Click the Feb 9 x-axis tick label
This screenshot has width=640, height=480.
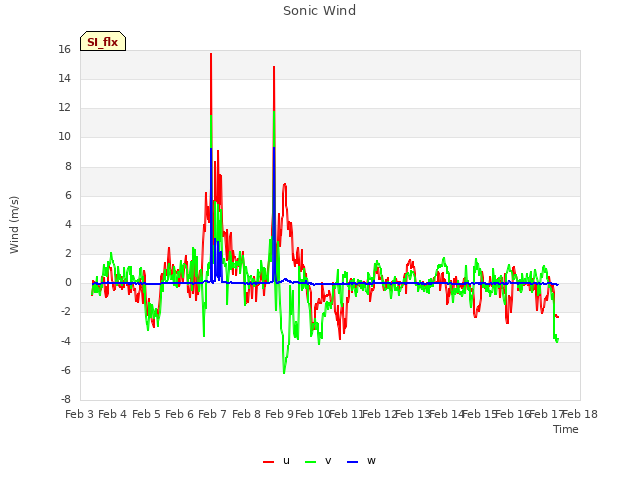coord(279,414)
